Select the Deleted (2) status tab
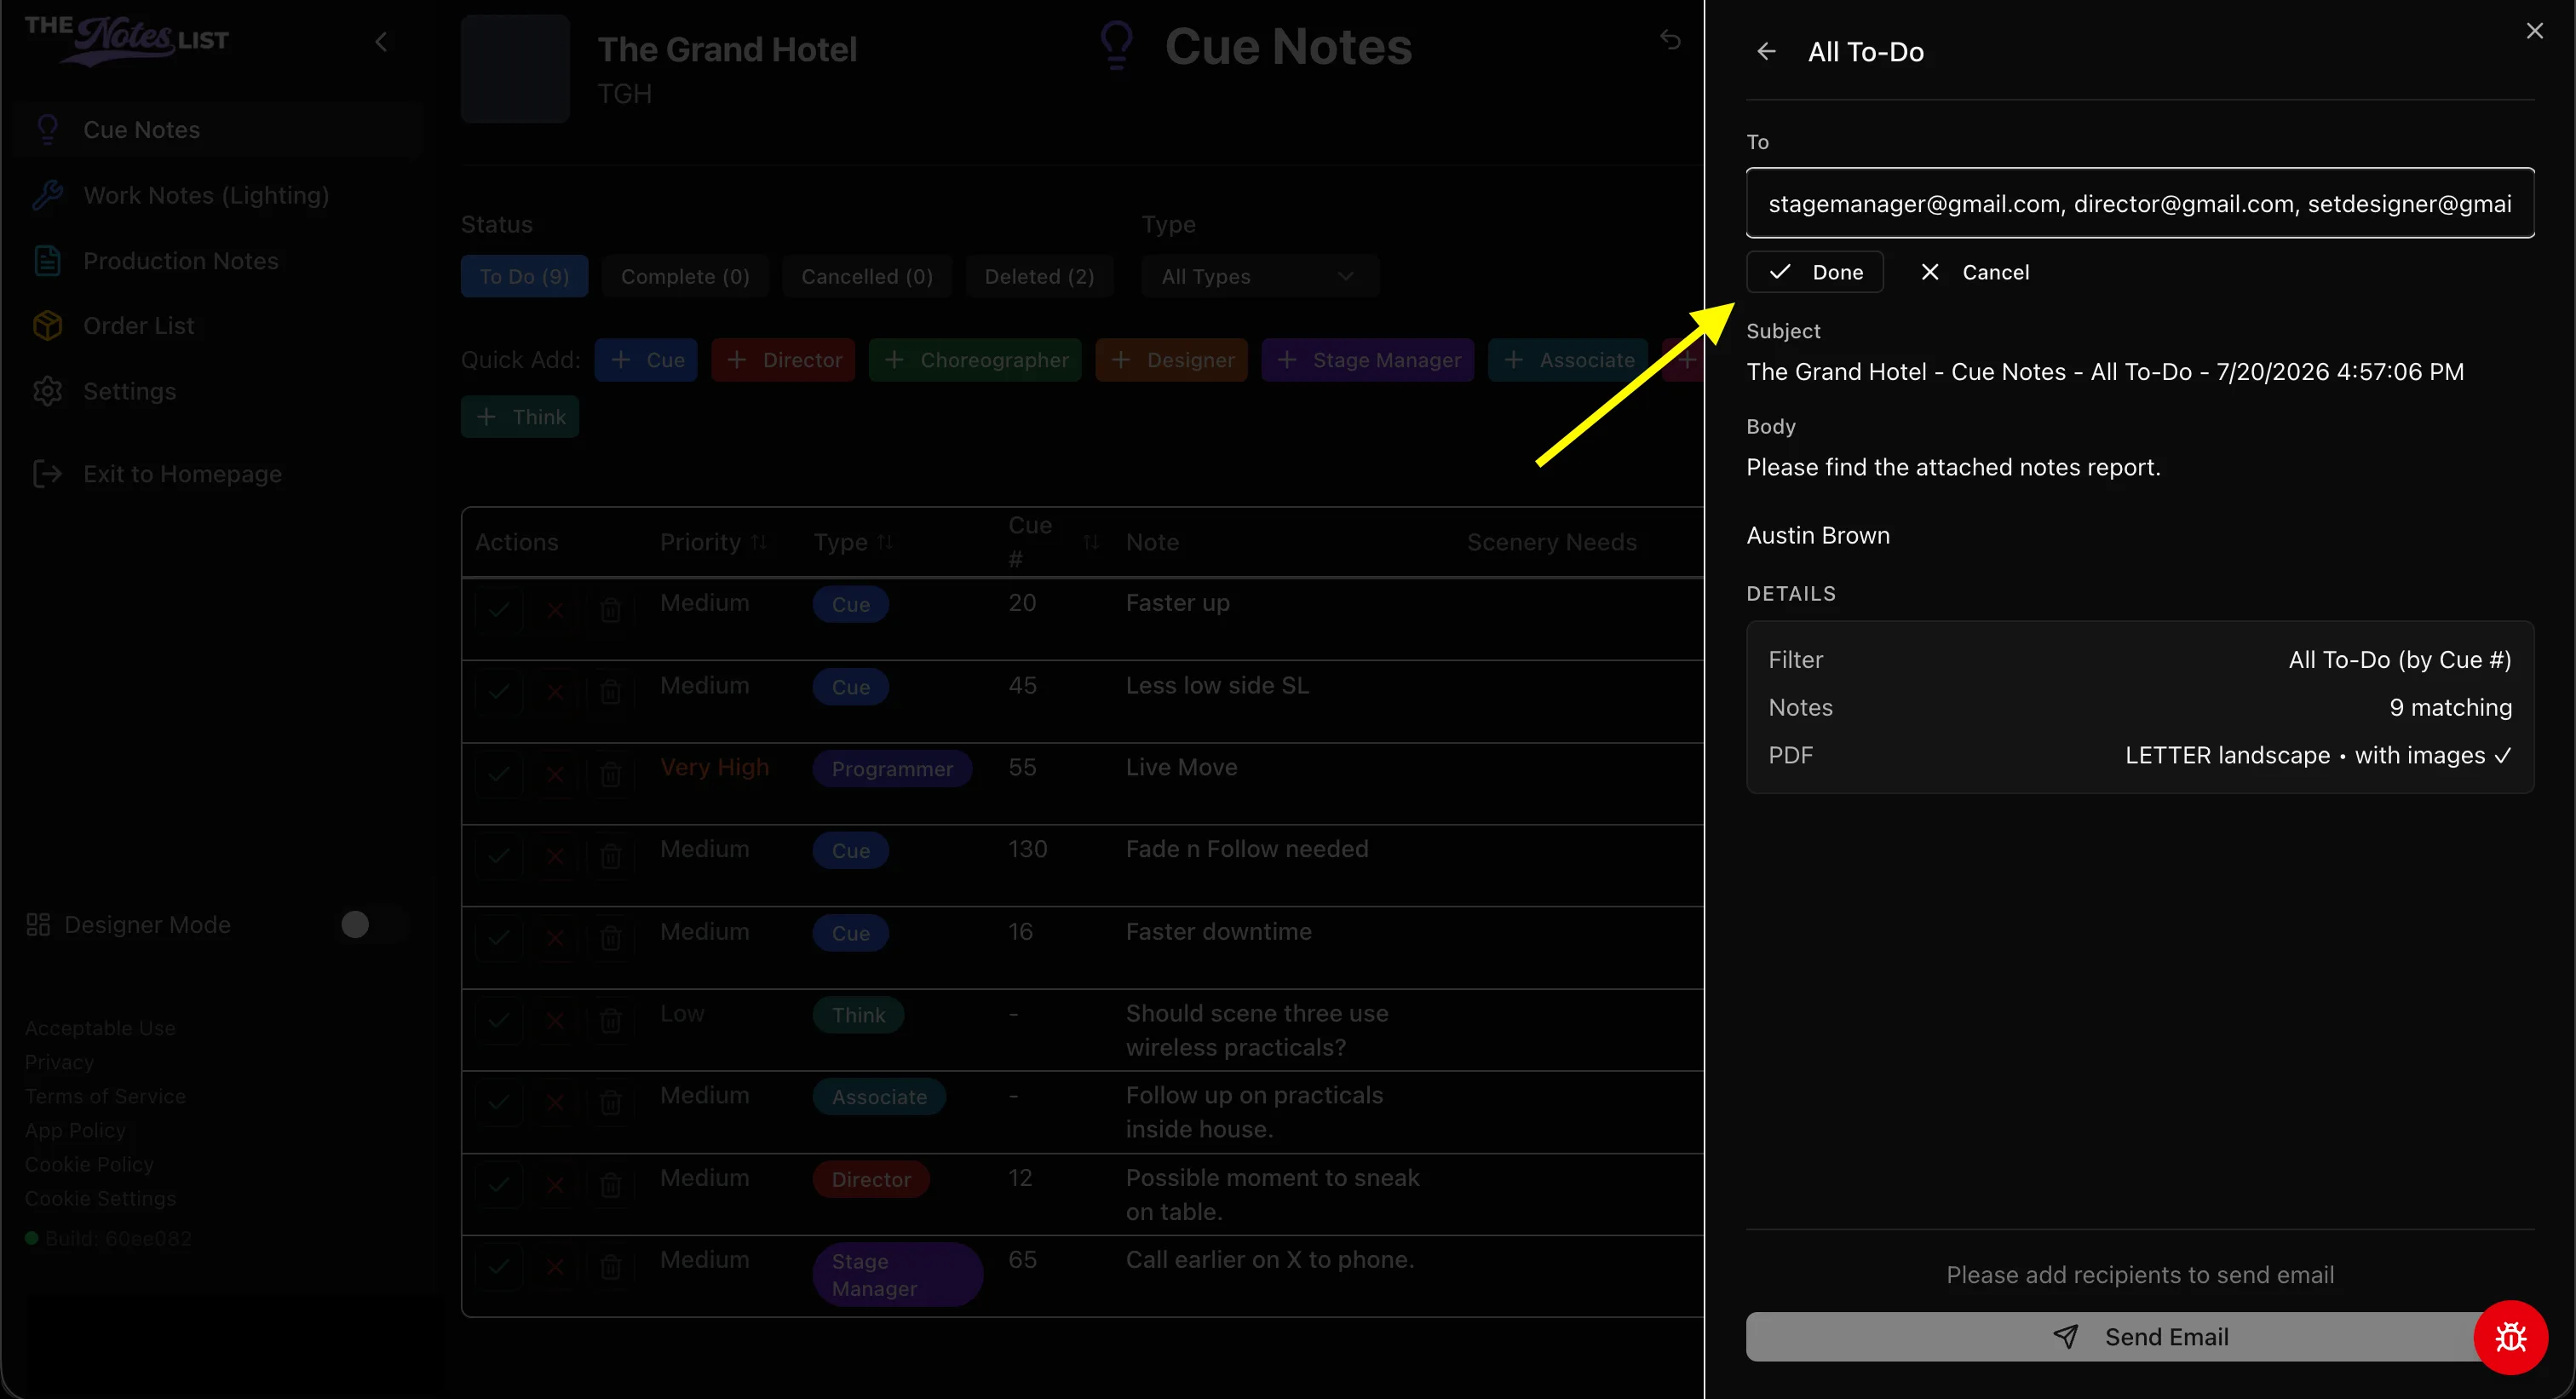This screenshot has width=2576, height=1399. (x=1039, y=276)
